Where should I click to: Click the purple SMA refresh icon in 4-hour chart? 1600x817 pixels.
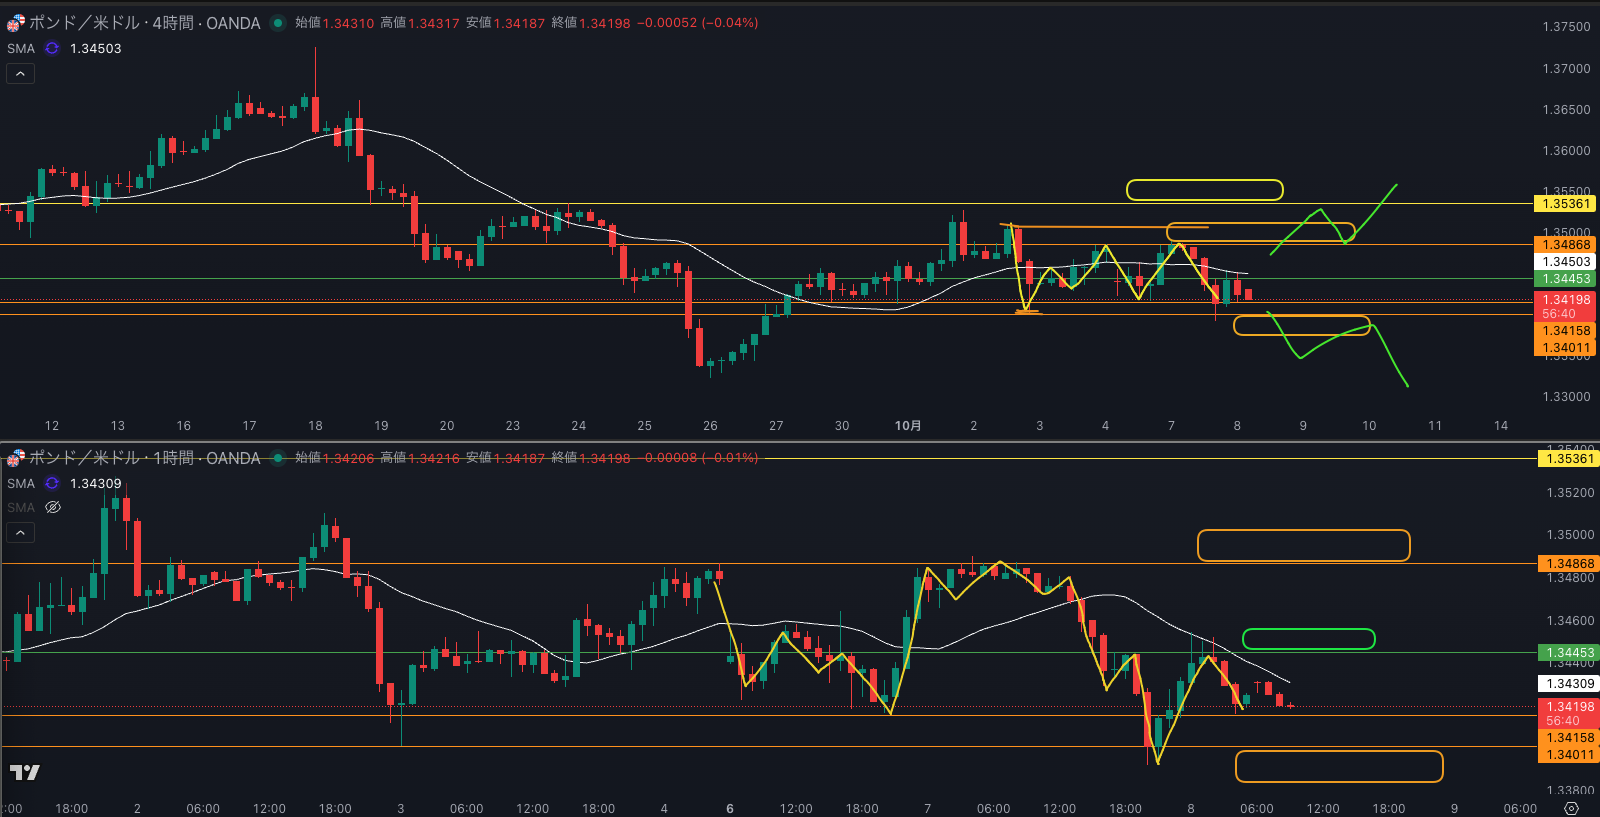(52, 48)
